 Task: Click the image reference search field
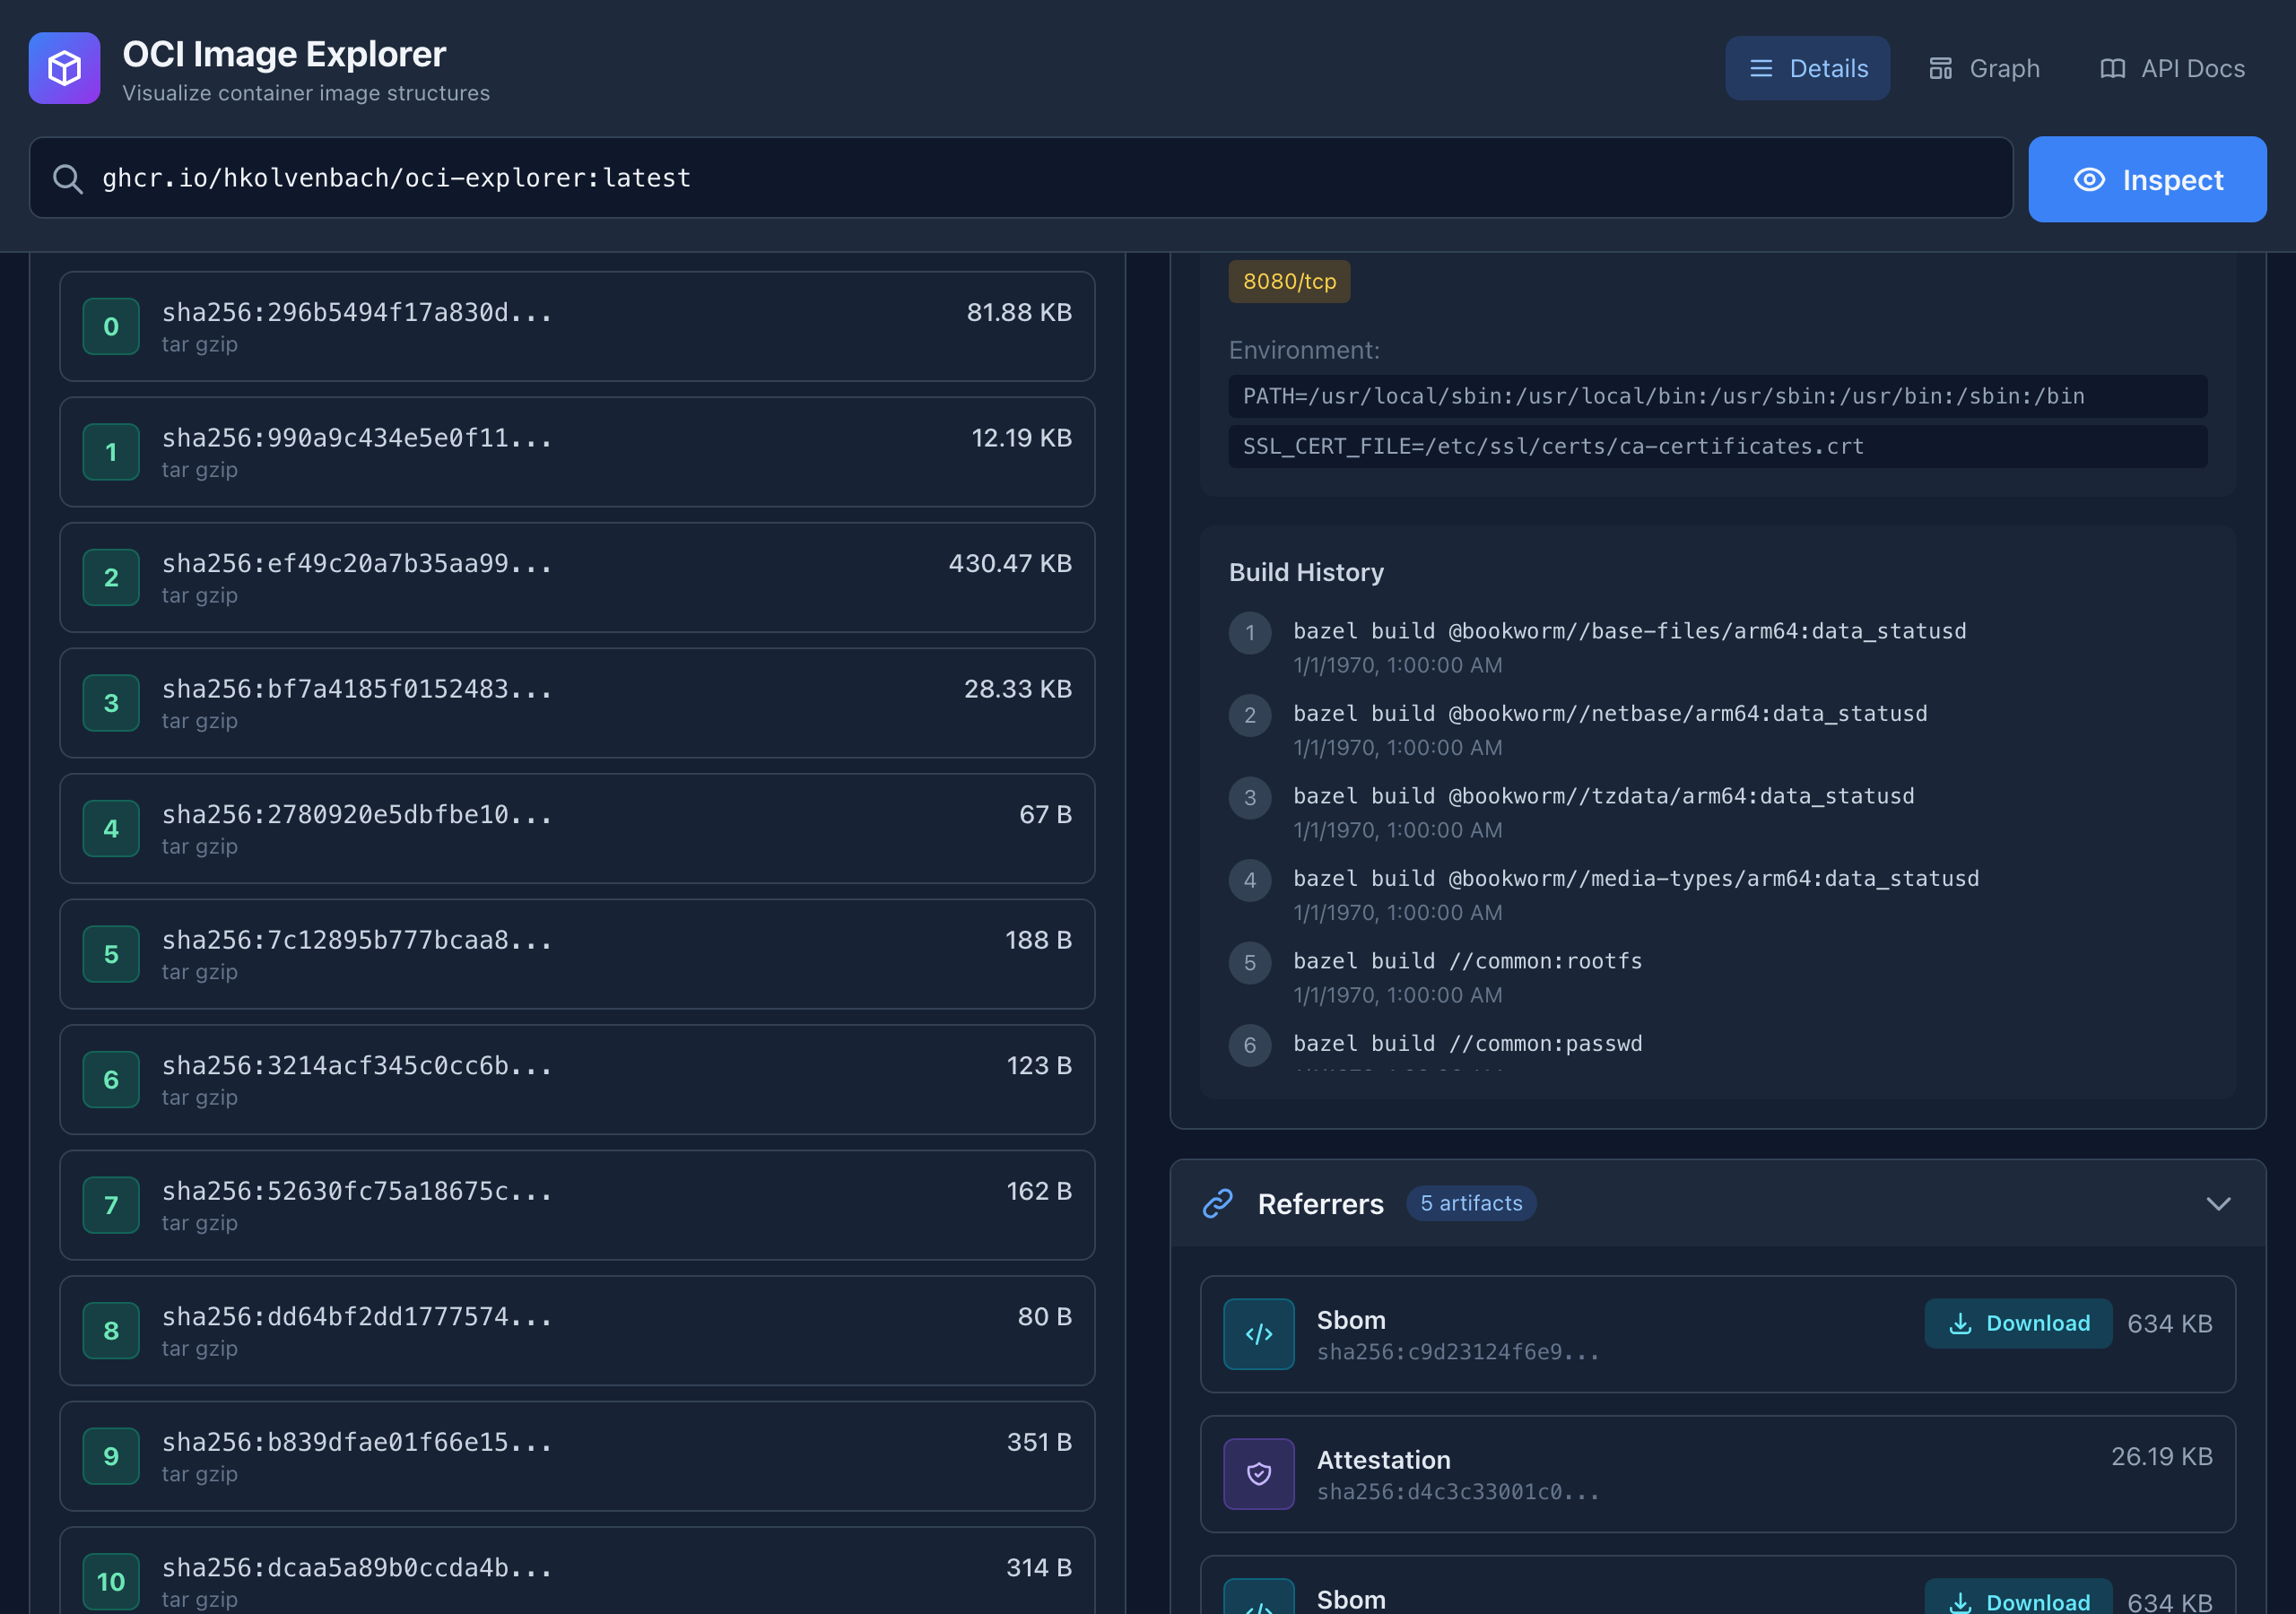click(x=1020, y=178)
